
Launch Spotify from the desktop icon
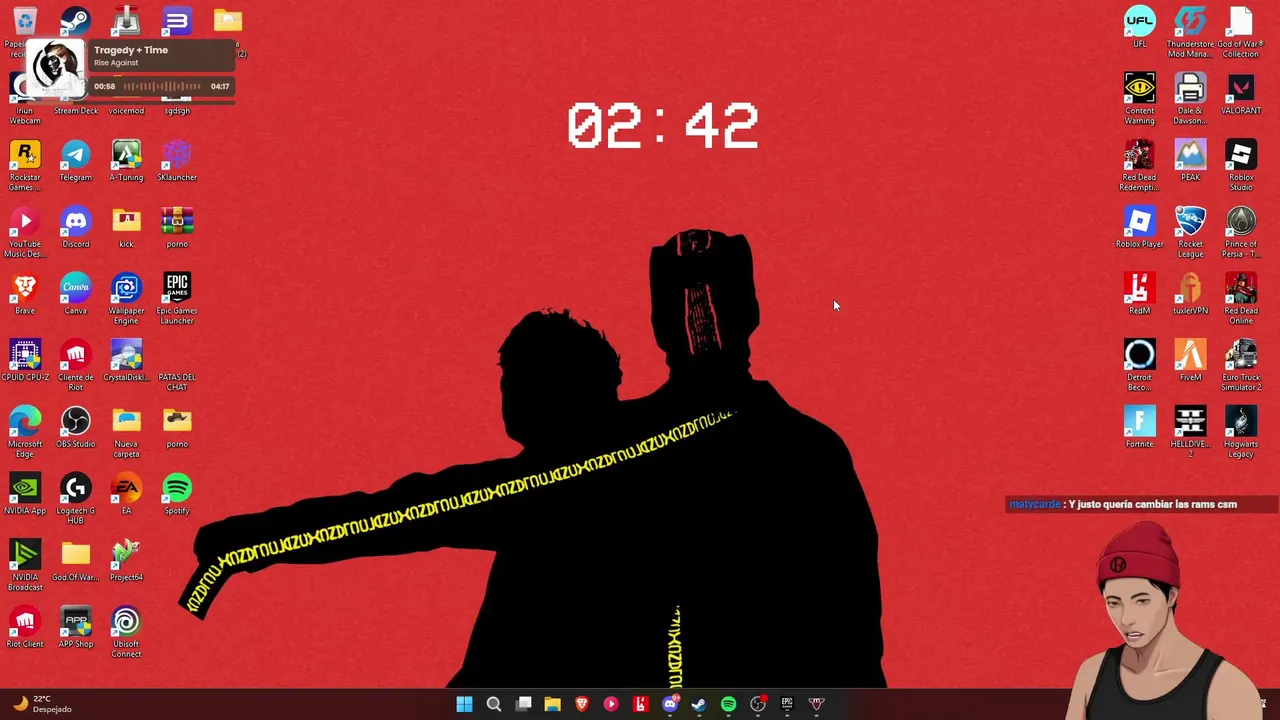(x=177, y=495)
